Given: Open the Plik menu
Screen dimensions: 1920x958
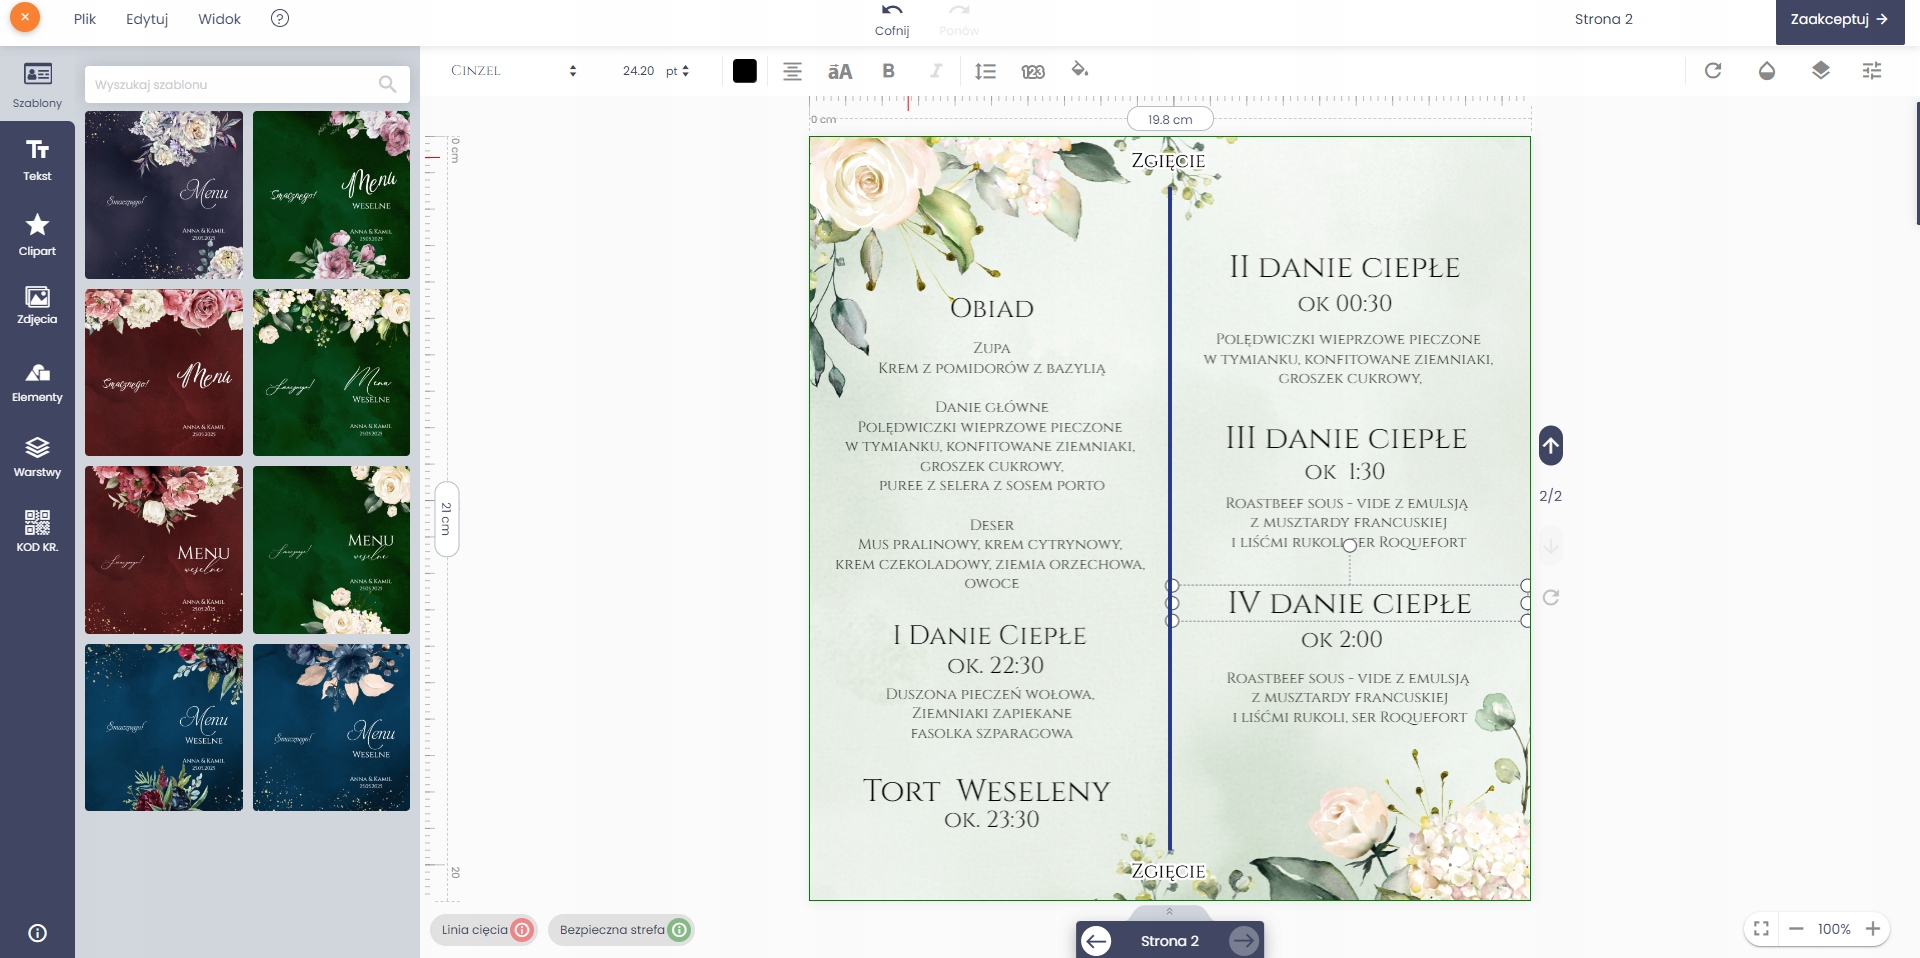Looking at the screenshot, I should tap(85, 19).
